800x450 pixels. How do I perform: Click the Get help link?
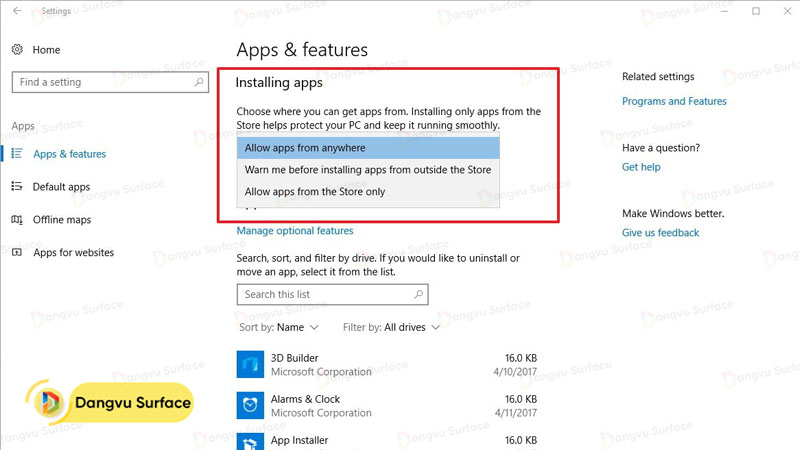coord(641,167)
